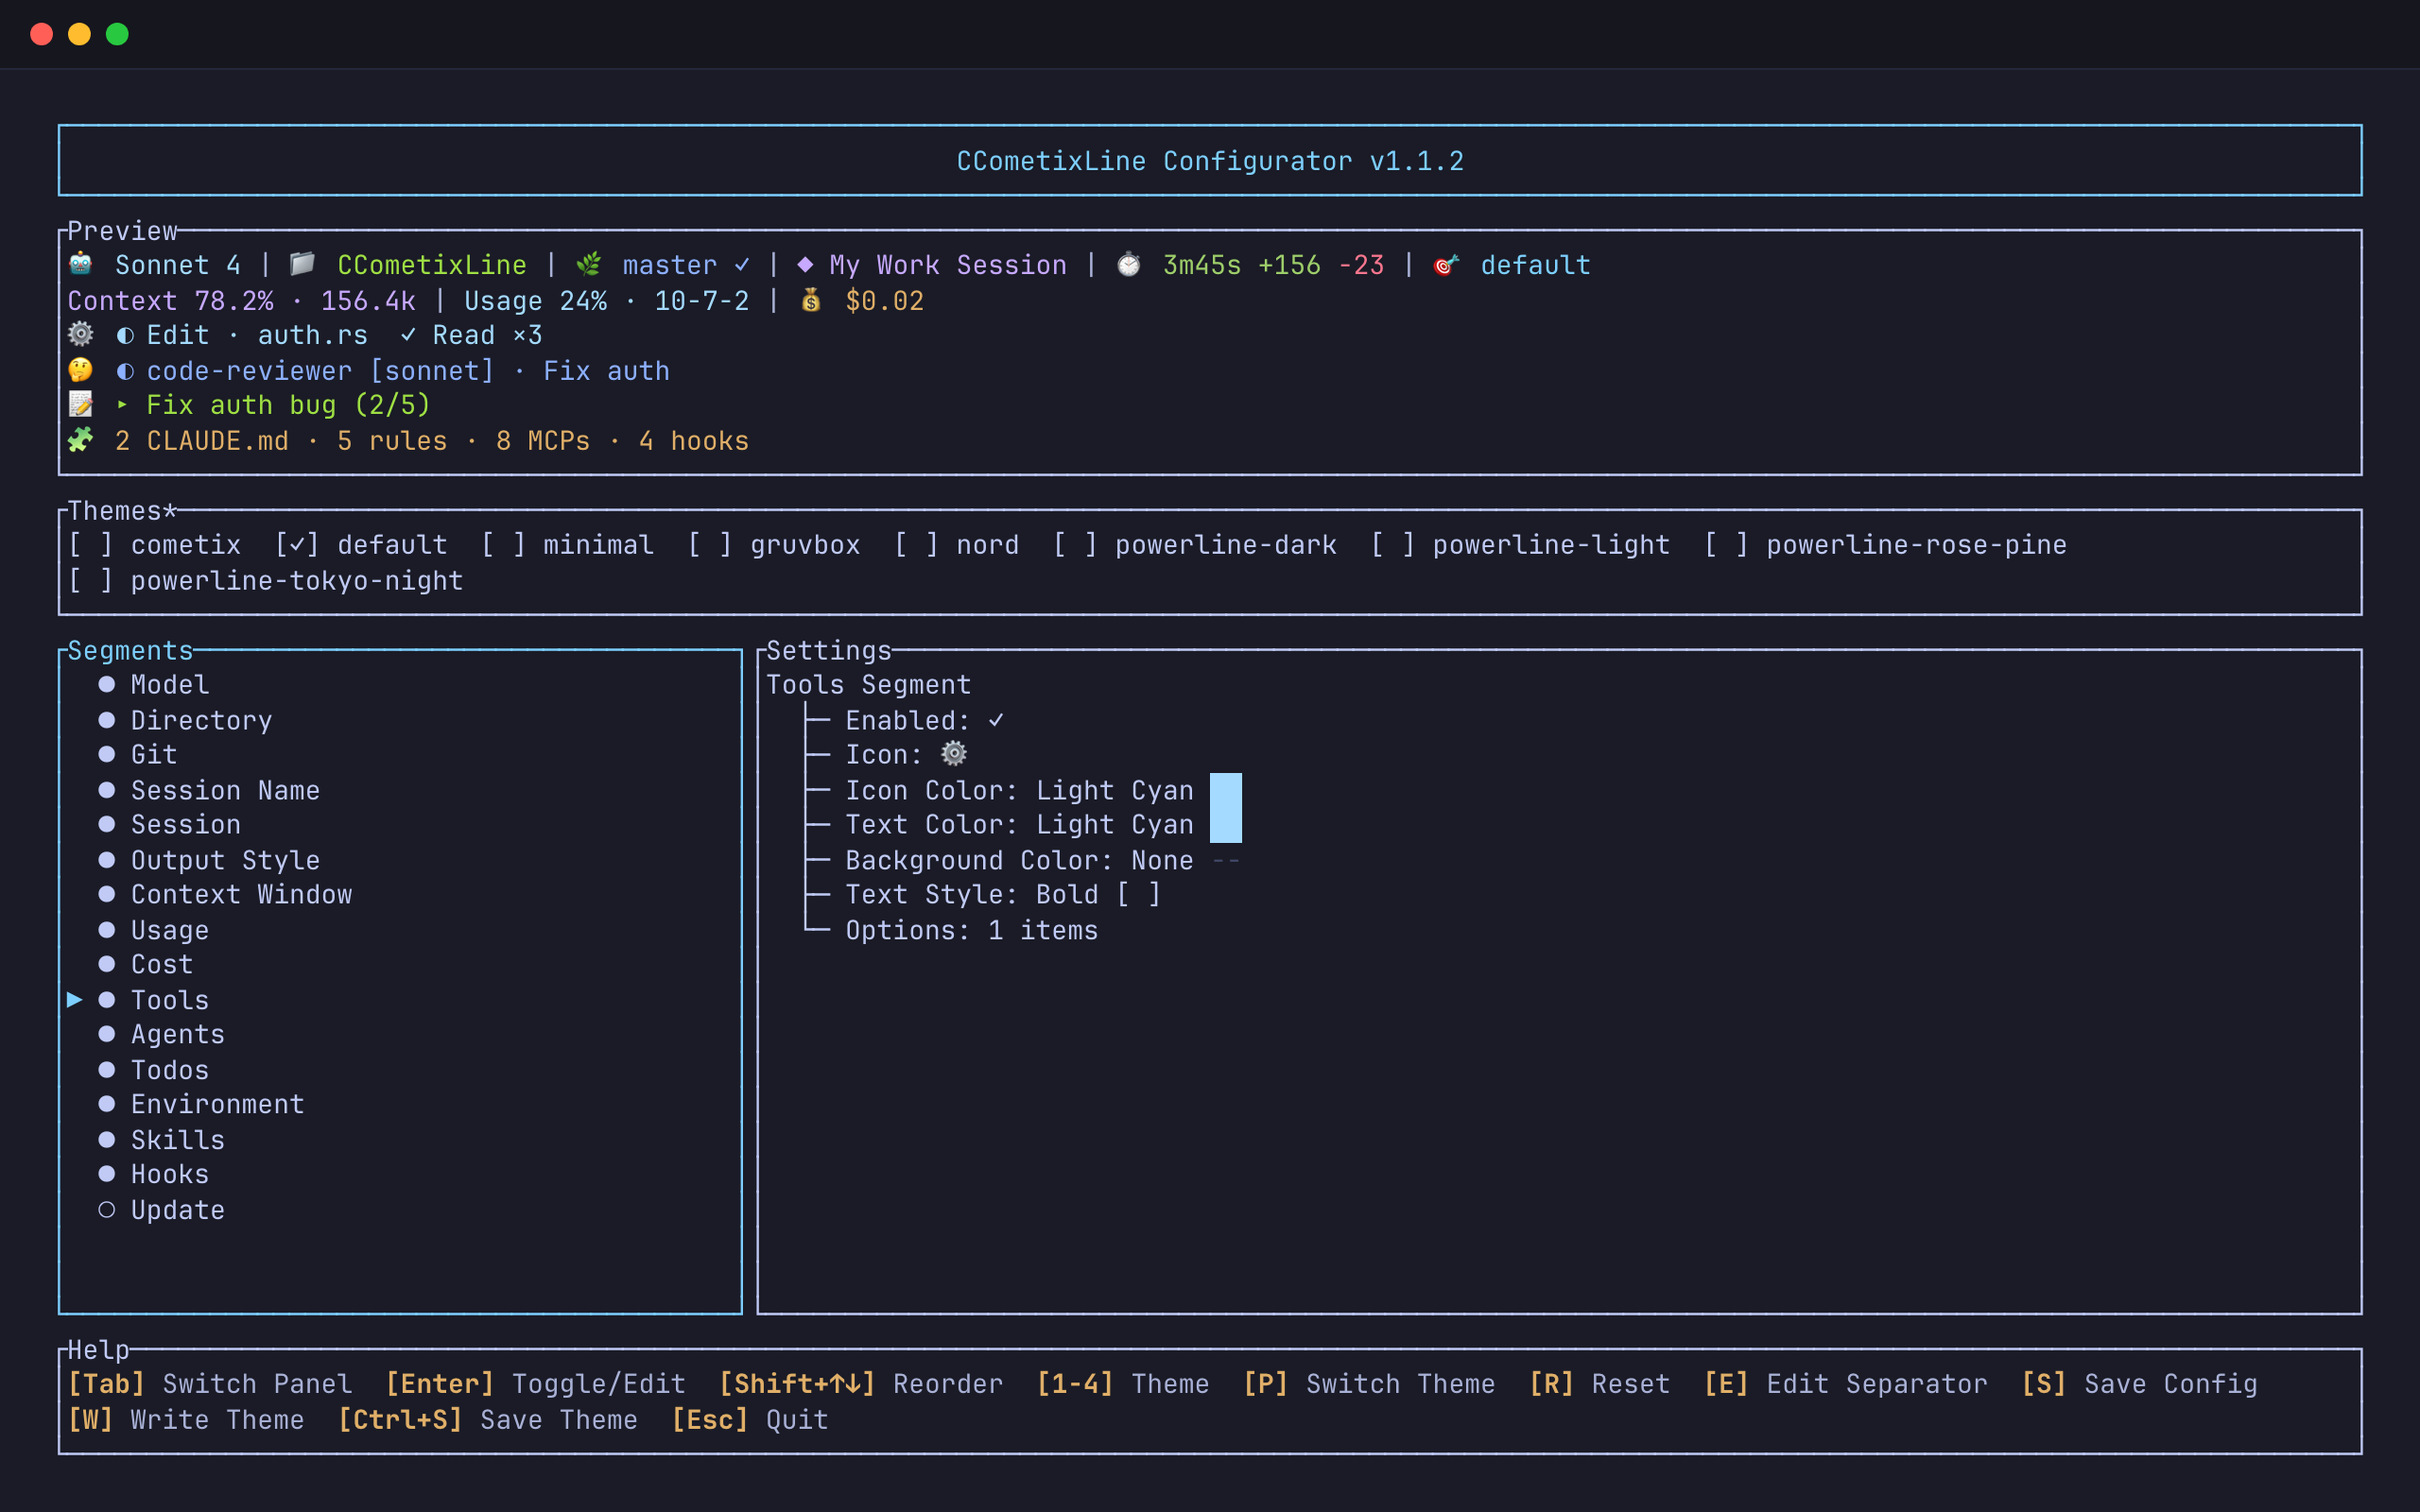Click the Text Color light cyan swatch
This screenshot has height=1512, width=2420.
coord(1226,825)
